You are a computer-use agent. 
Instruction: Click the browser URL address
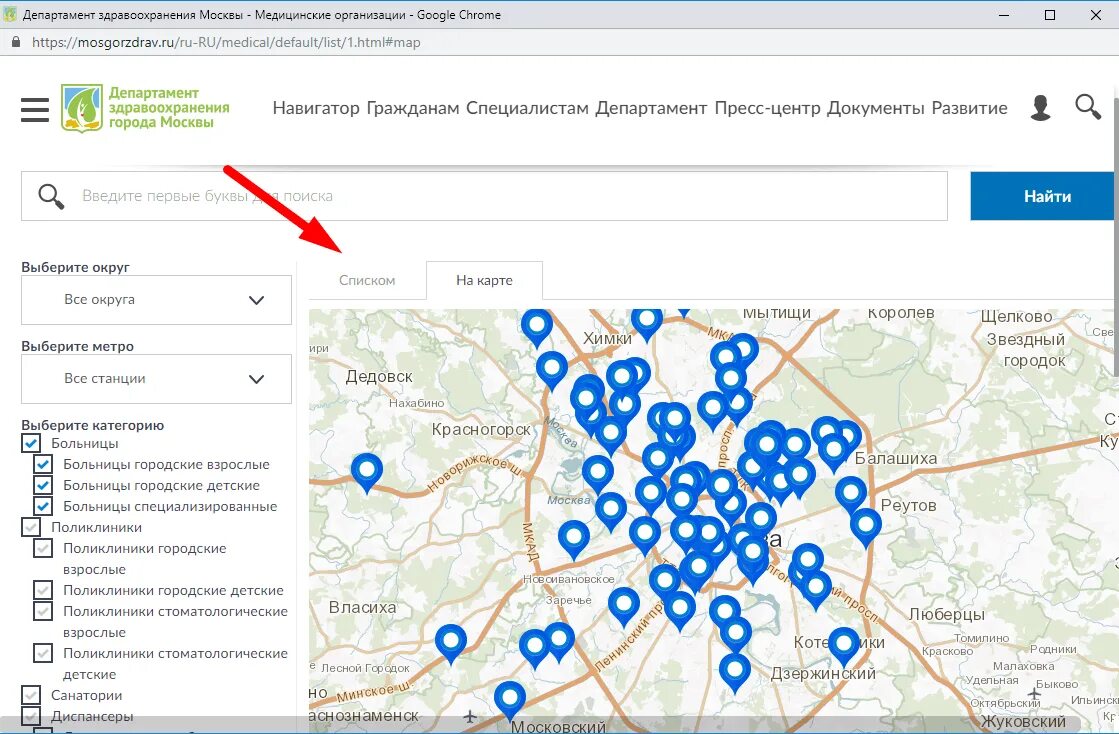(226, 42)
